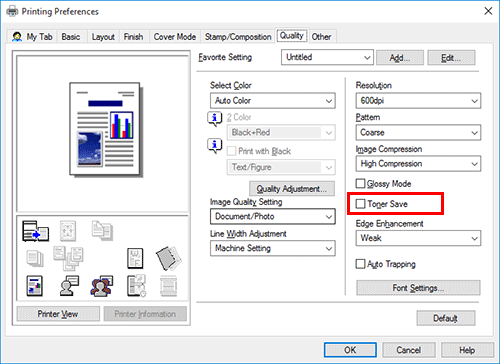Expand the Resolution 600dpi dropdown
The width and height of the screenshot is (500, 364).
[x=418, y=101]
